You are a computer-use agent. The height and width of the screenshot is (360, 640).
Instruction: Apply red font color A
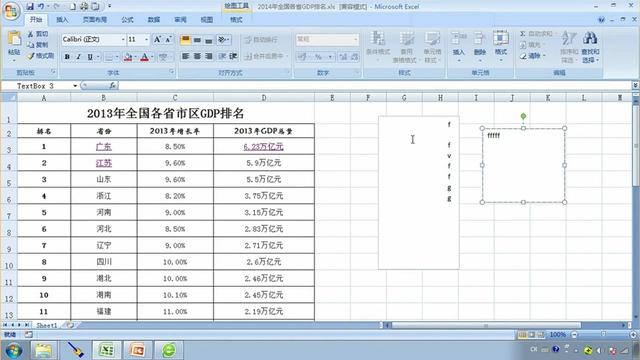144,57
